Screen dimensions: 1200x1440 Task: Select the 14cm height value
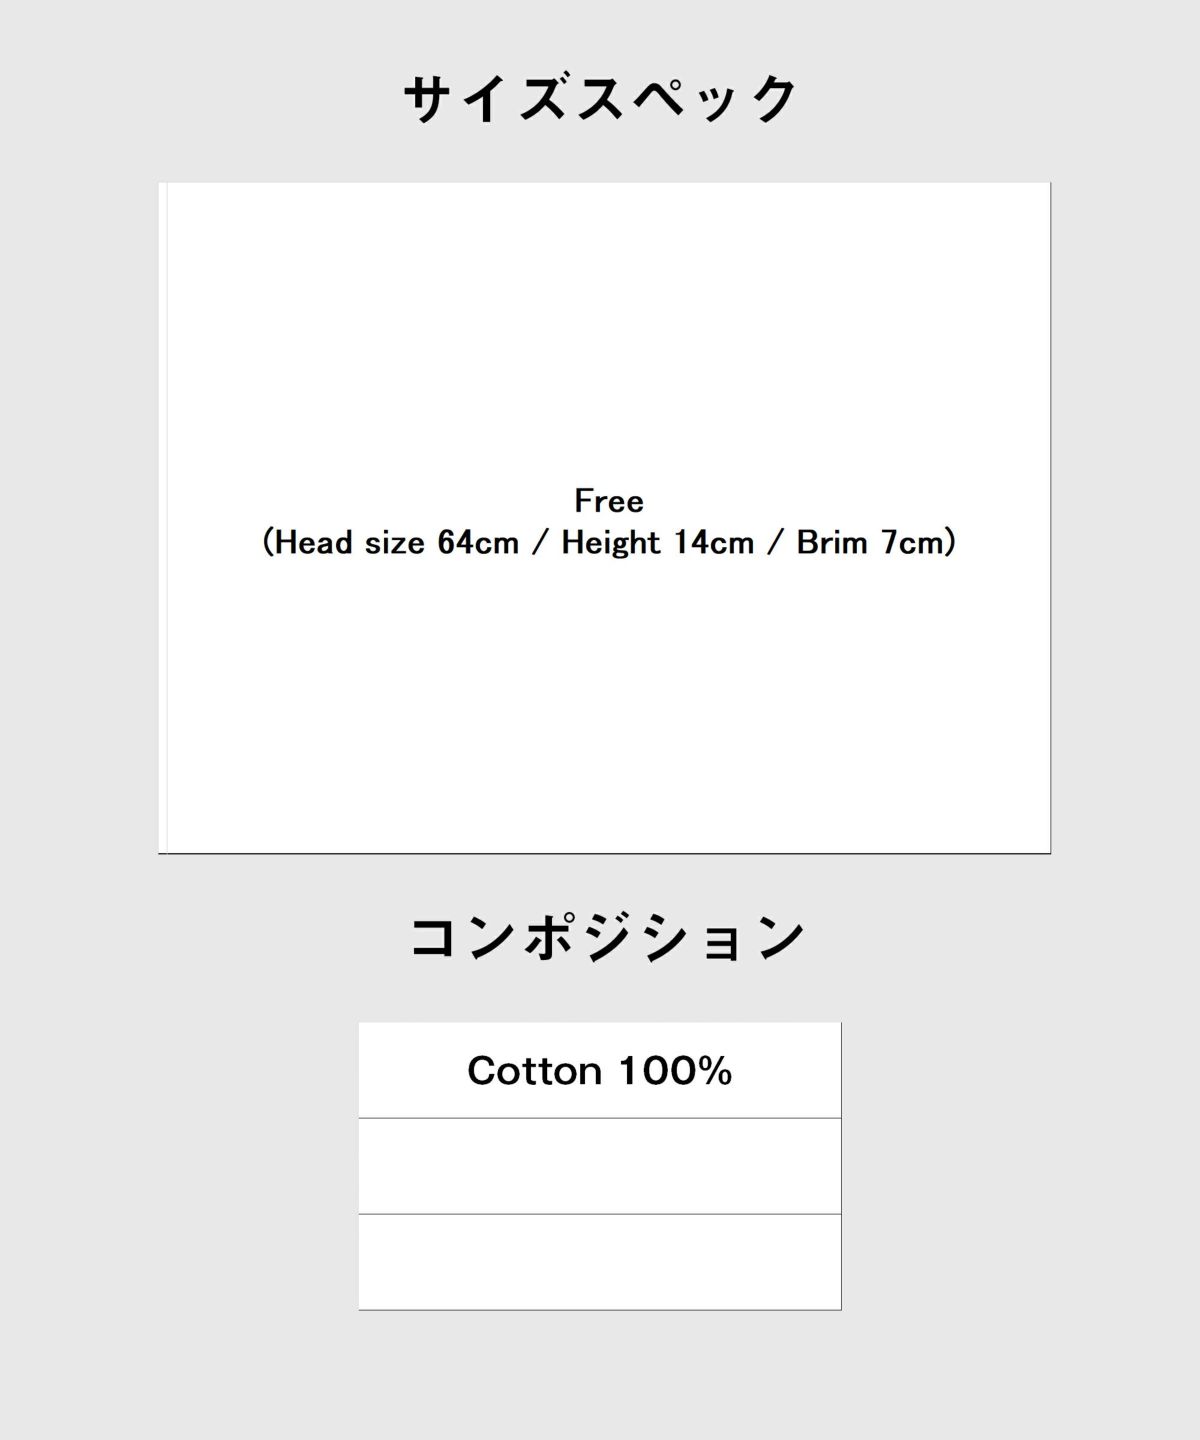[x=713, y=542]
